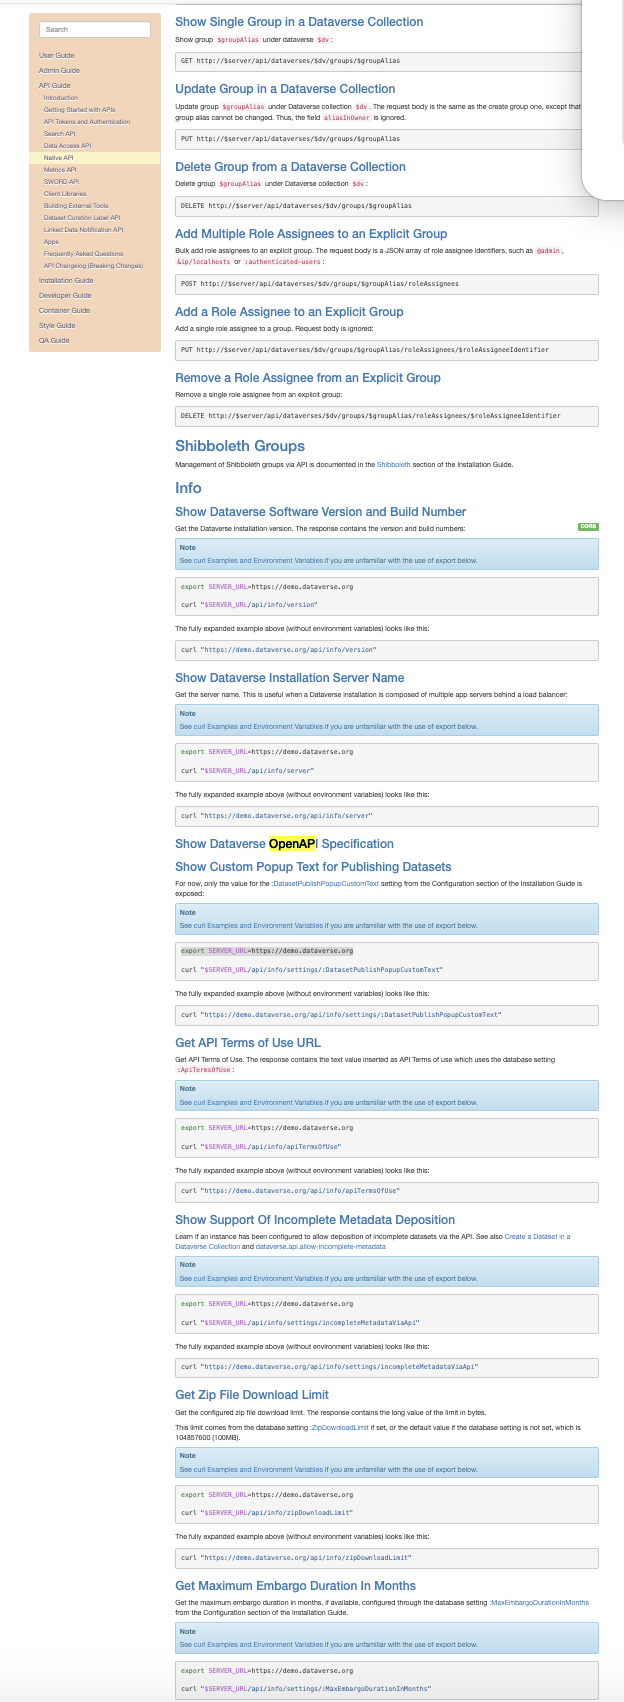Click the Get Zip File Download Limit heading
This screenshot has width=624, height=1702.
[252, 1395]
